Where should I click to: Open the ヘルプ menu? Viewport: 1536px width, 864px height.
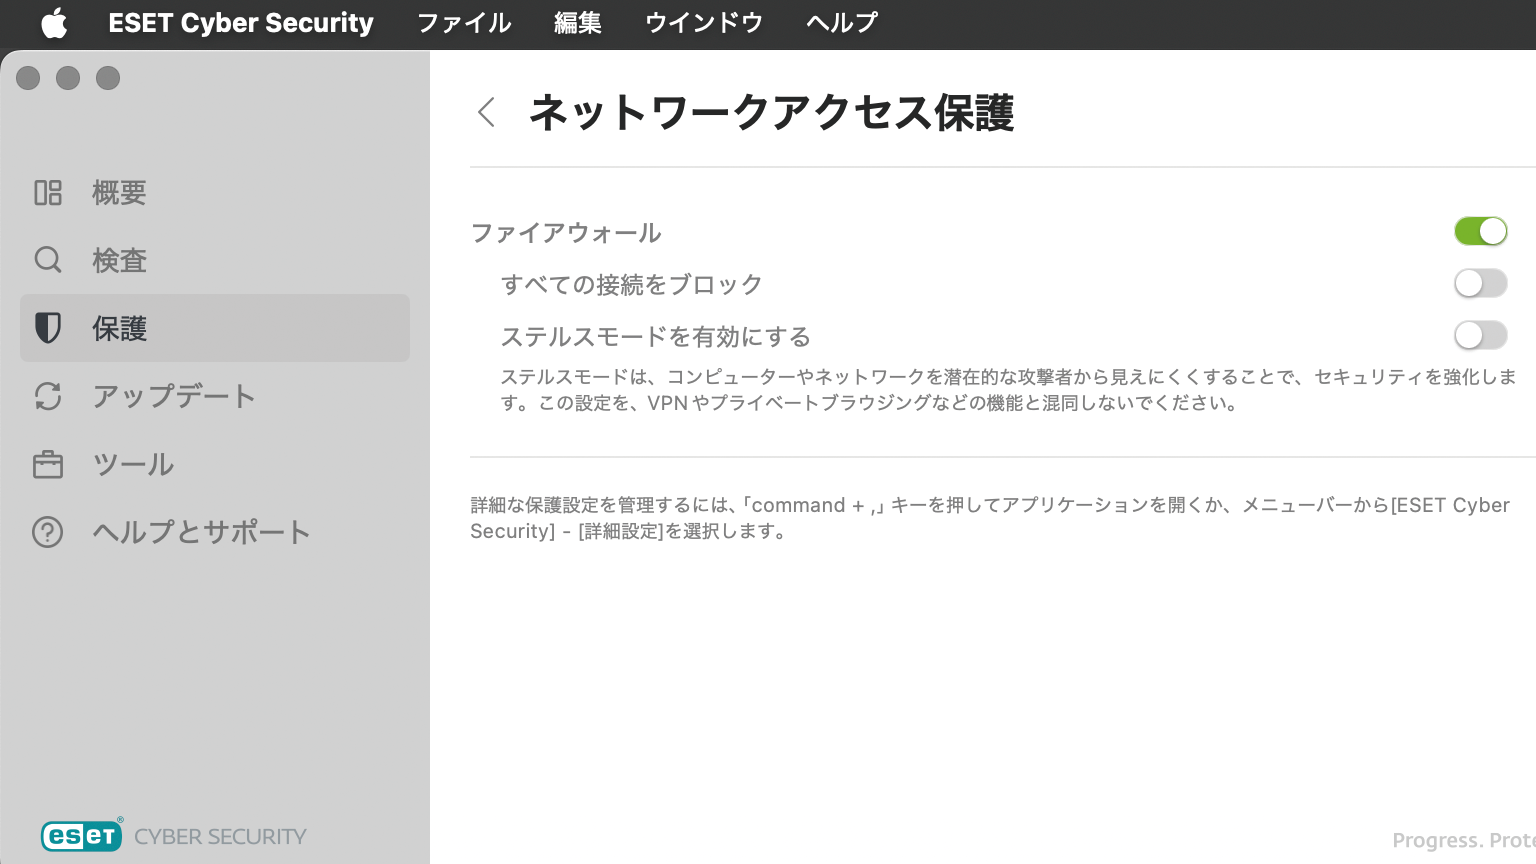tap(842, 23)
